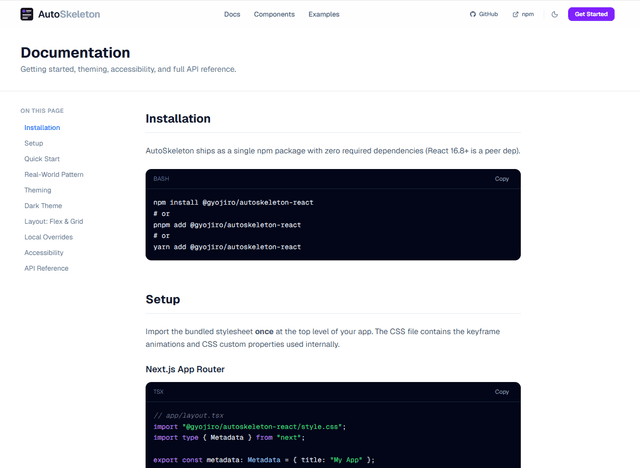Jump to Quick Start in sidebar
The width and height of the screenshot is (640, 468).
[x=42, y=159]
